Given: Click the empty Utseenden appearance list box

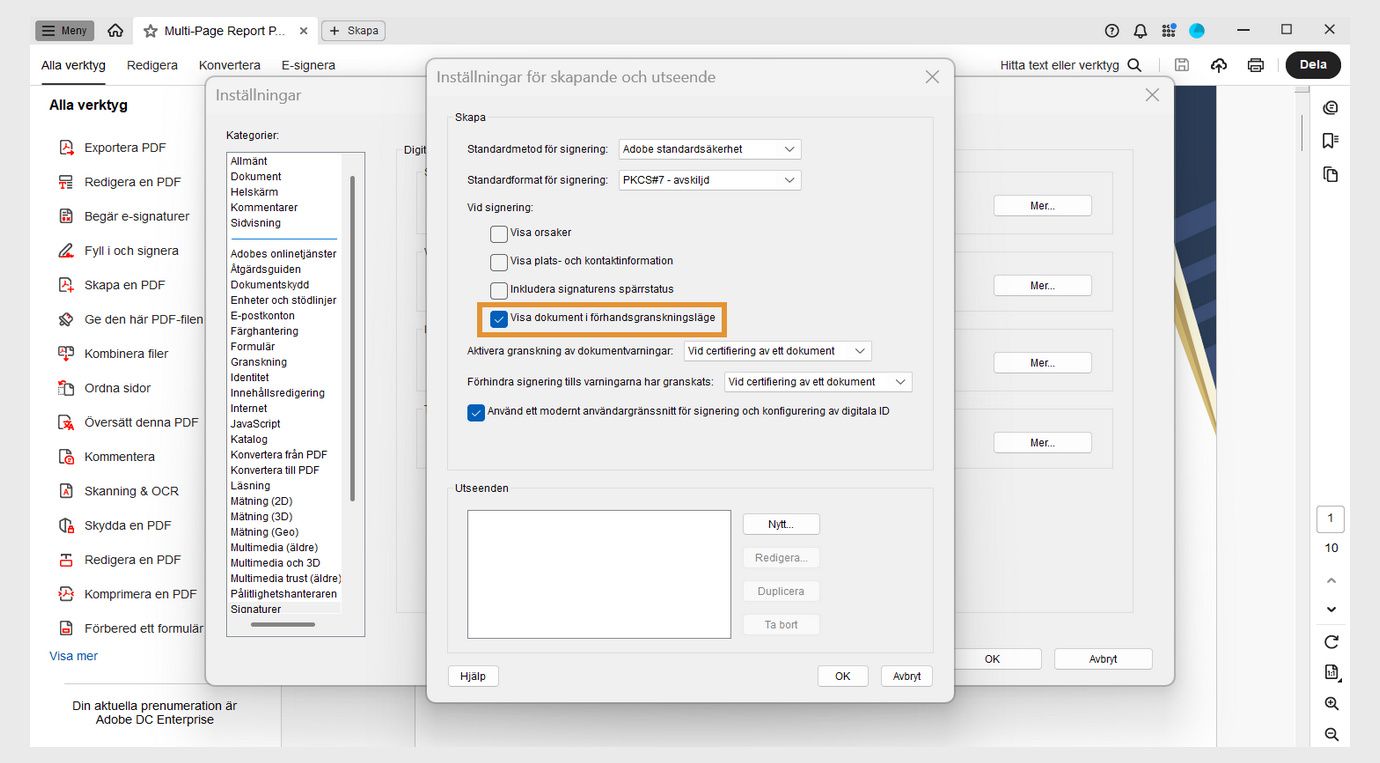Looking at the screenshot, I should tap(599, 574).
